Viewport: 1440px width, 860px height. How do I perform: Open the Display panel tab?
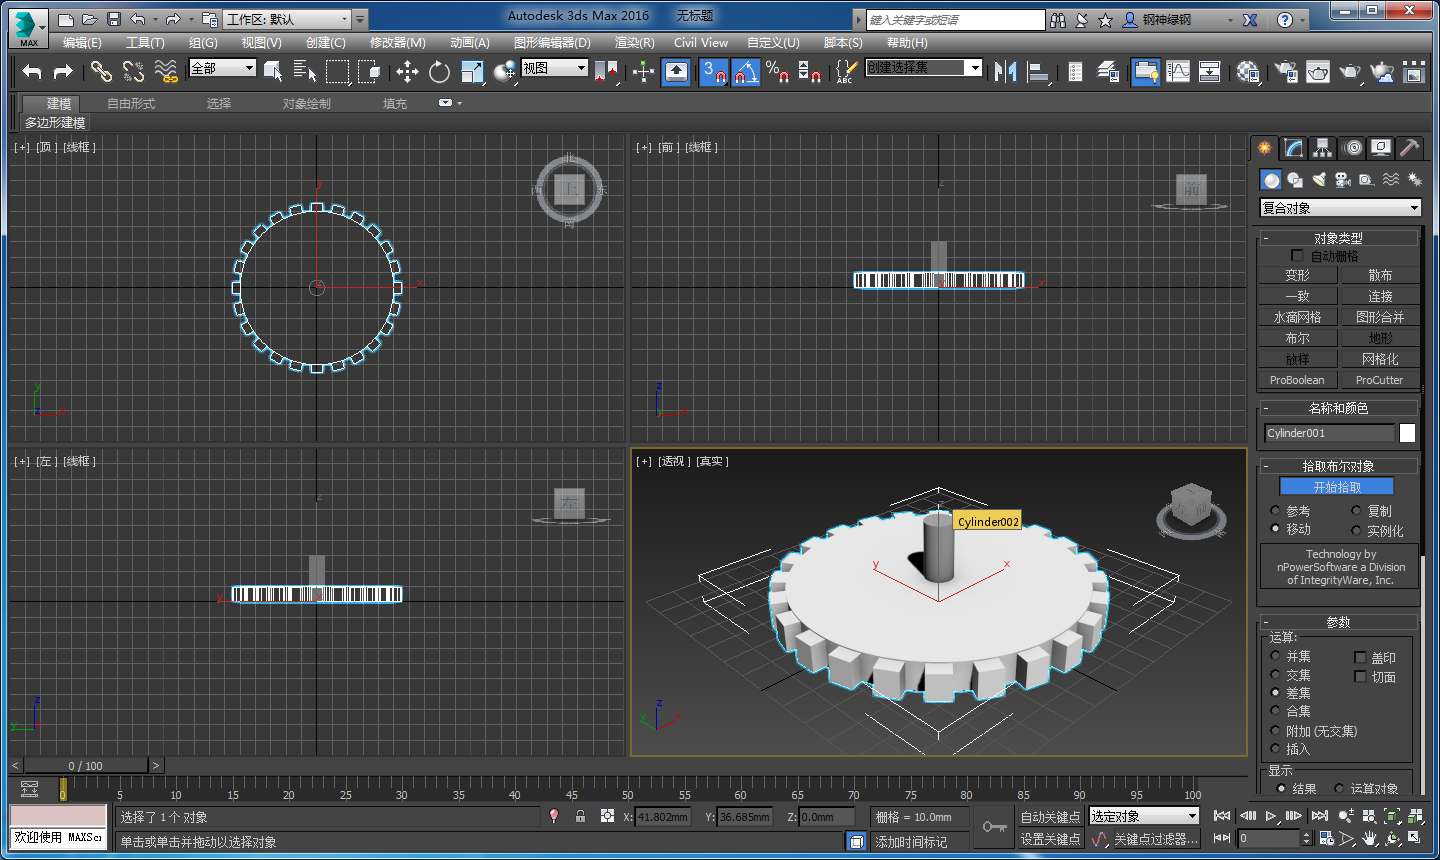(x=1381, y=148)
